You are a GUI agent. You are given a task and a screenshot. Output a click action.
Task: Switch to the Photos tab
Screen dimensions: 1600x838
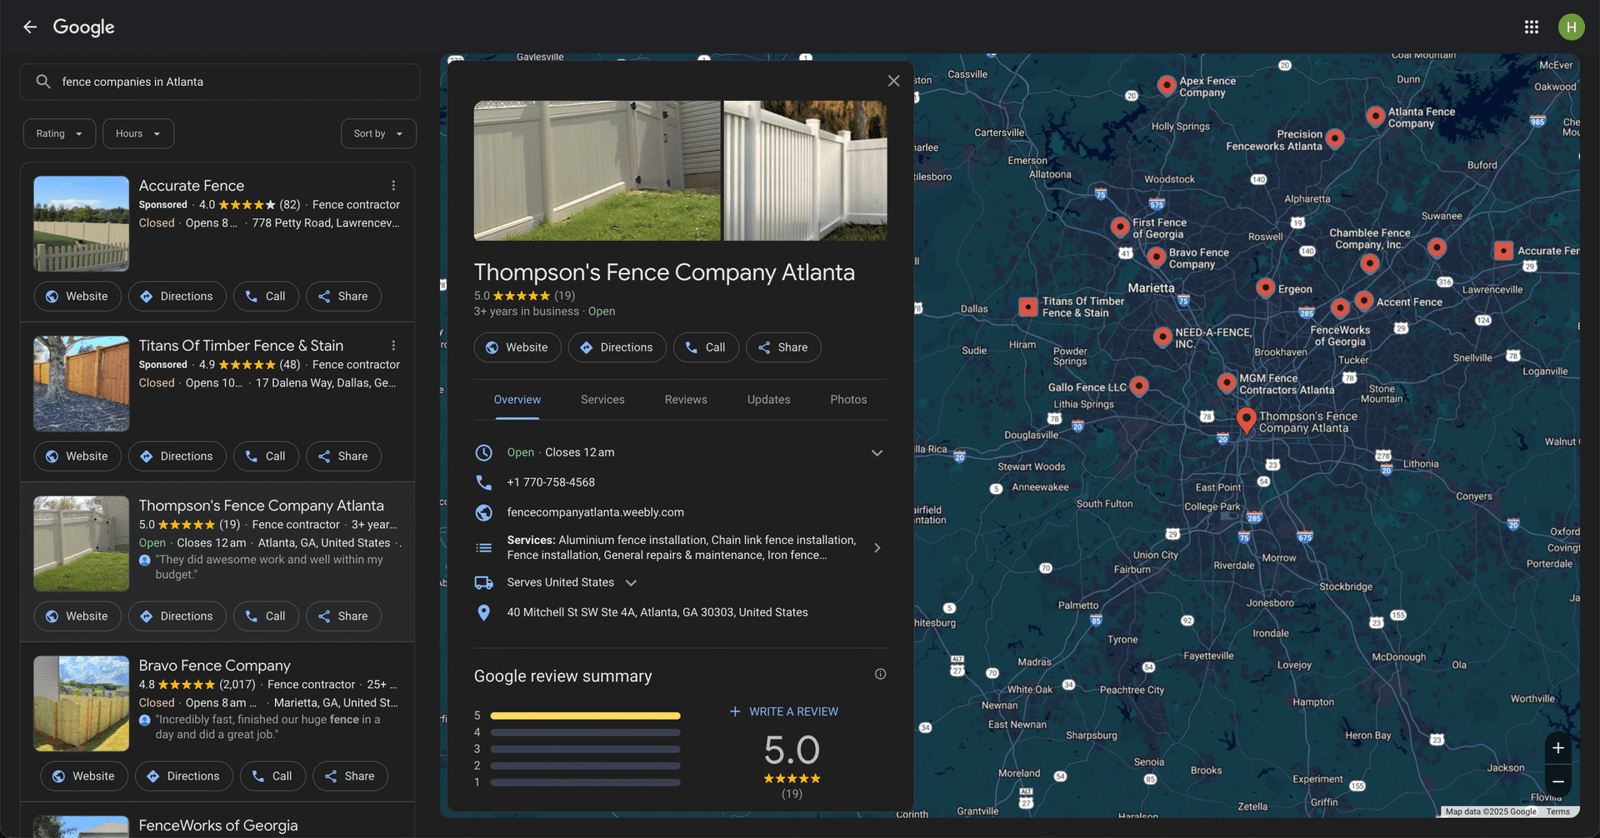point(848,400)
